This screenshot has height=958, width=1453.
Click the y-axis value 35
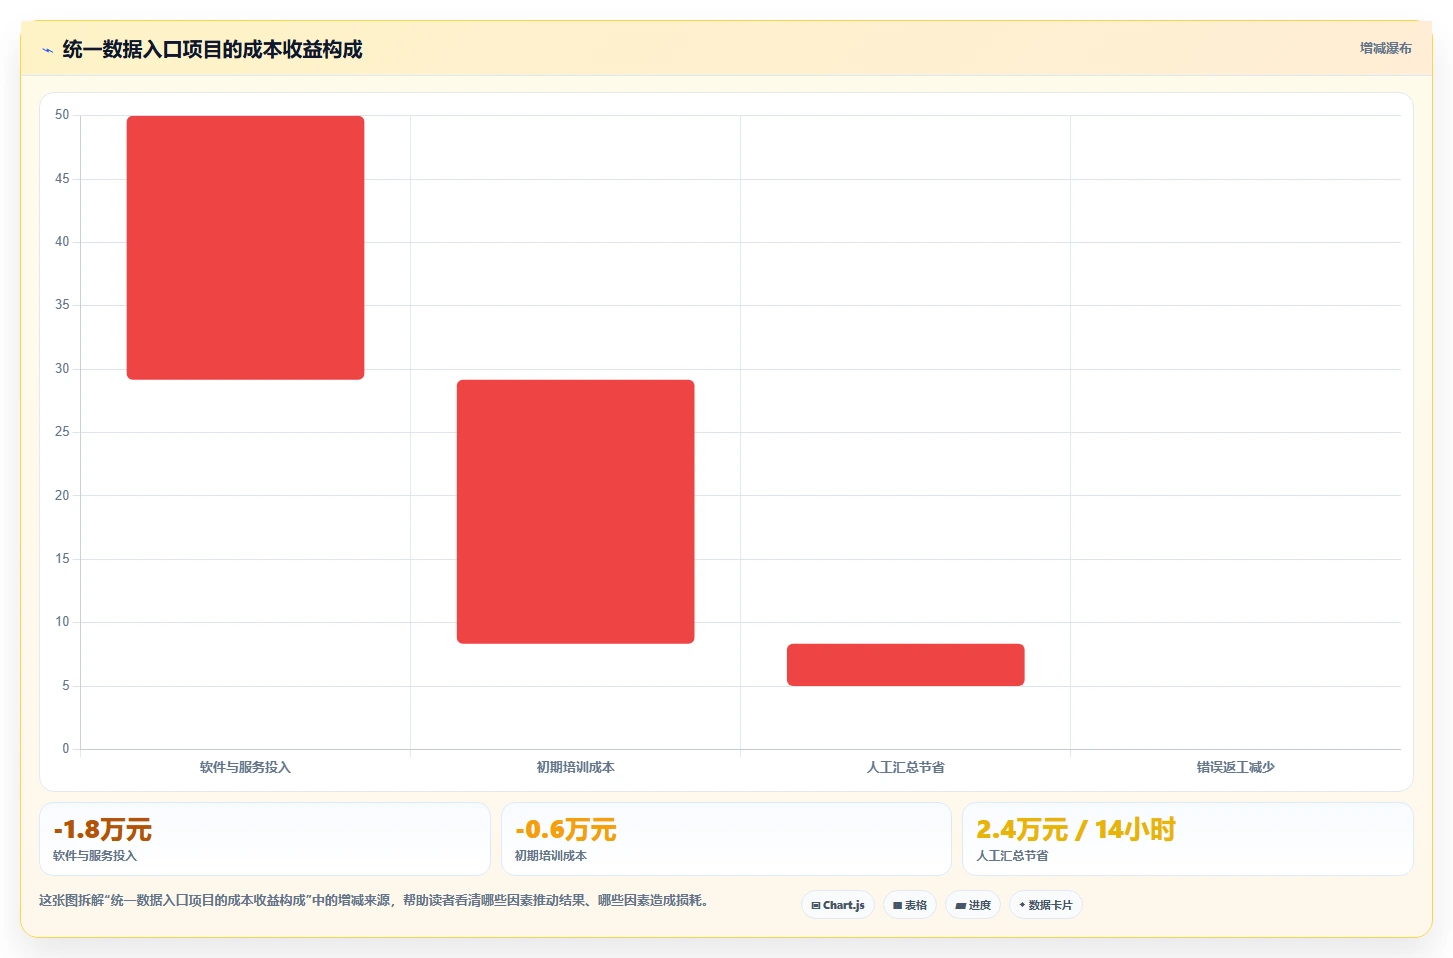pyautogui.click(x=62, y=305)
